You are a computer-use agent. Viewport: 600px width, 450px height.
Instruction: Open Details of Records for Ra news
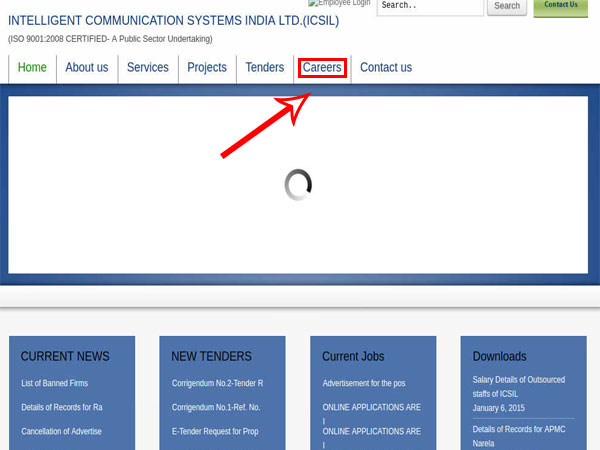[x=62, y=407]
